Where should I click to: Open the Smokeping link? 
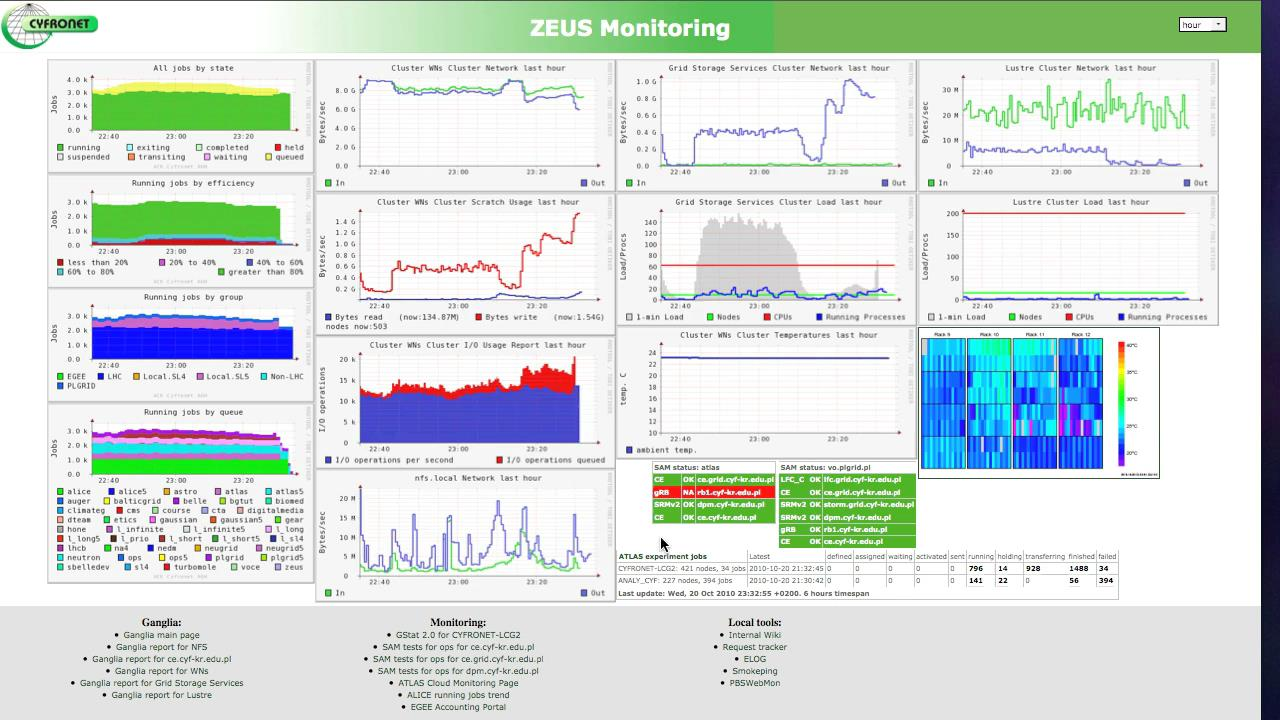coord(755,671)
